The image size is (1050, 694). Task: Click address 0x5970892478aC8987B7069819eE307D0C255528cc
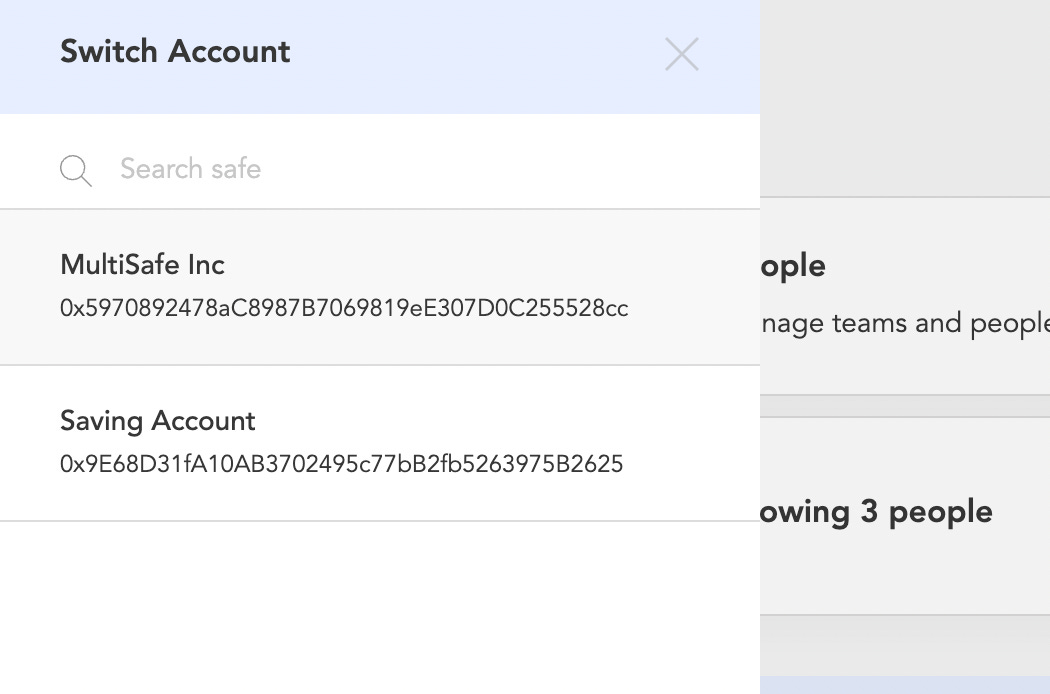pos(344,308)
